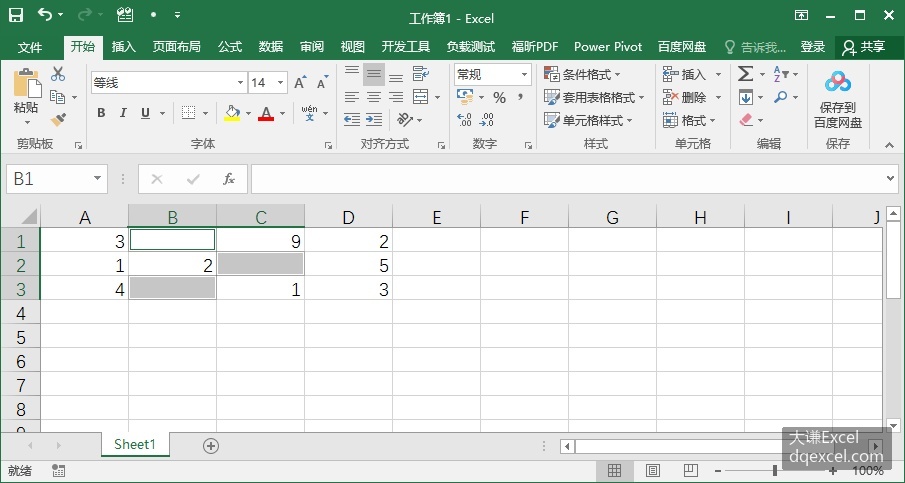The width and height of the screenshot is (905, 483).
Task: Click the Increase Decimal icon
Action: [464, 119]
